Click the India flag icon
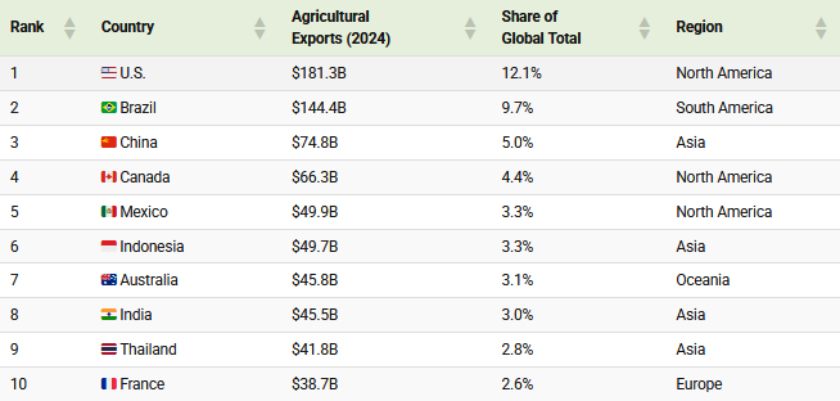Viewport: 840px width, 401px height. click(x=109, y=314)
